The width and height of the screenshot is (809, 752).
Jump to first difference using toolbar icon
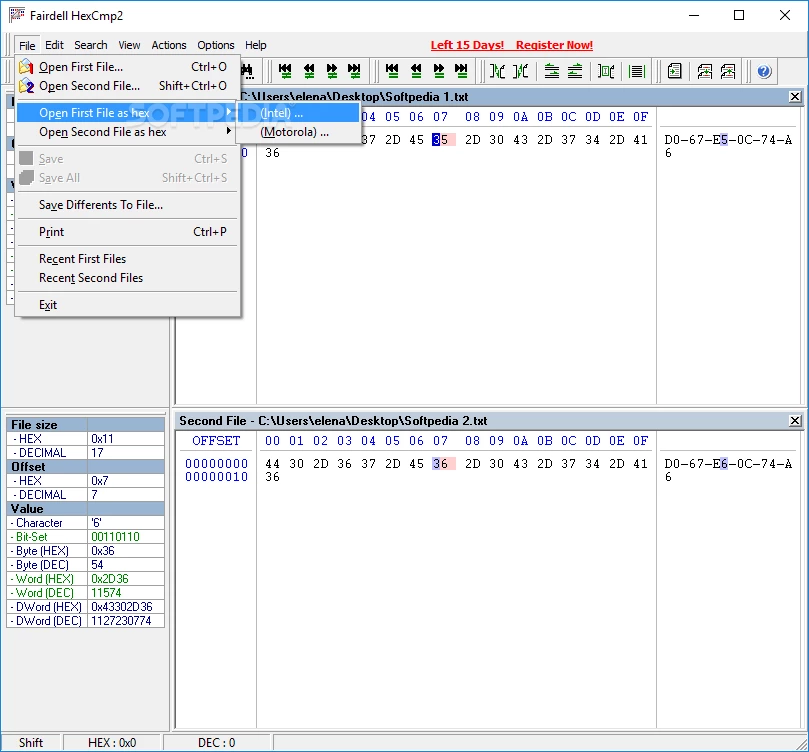pos(286,71)
